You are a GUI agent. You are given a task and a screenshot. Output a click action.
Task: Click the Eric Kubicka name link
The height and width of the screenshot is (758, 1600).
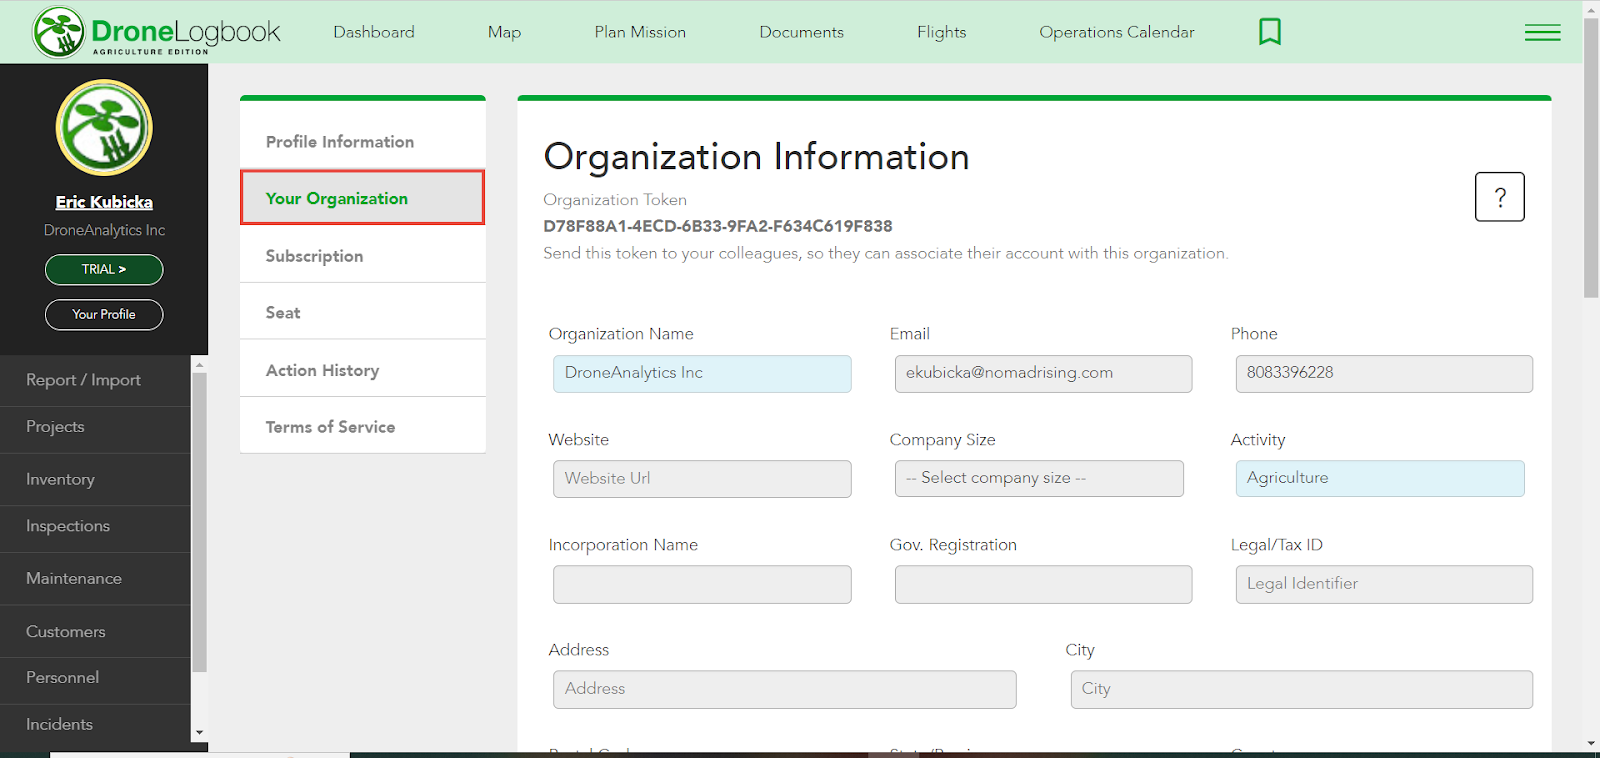[x=104, y=202]
